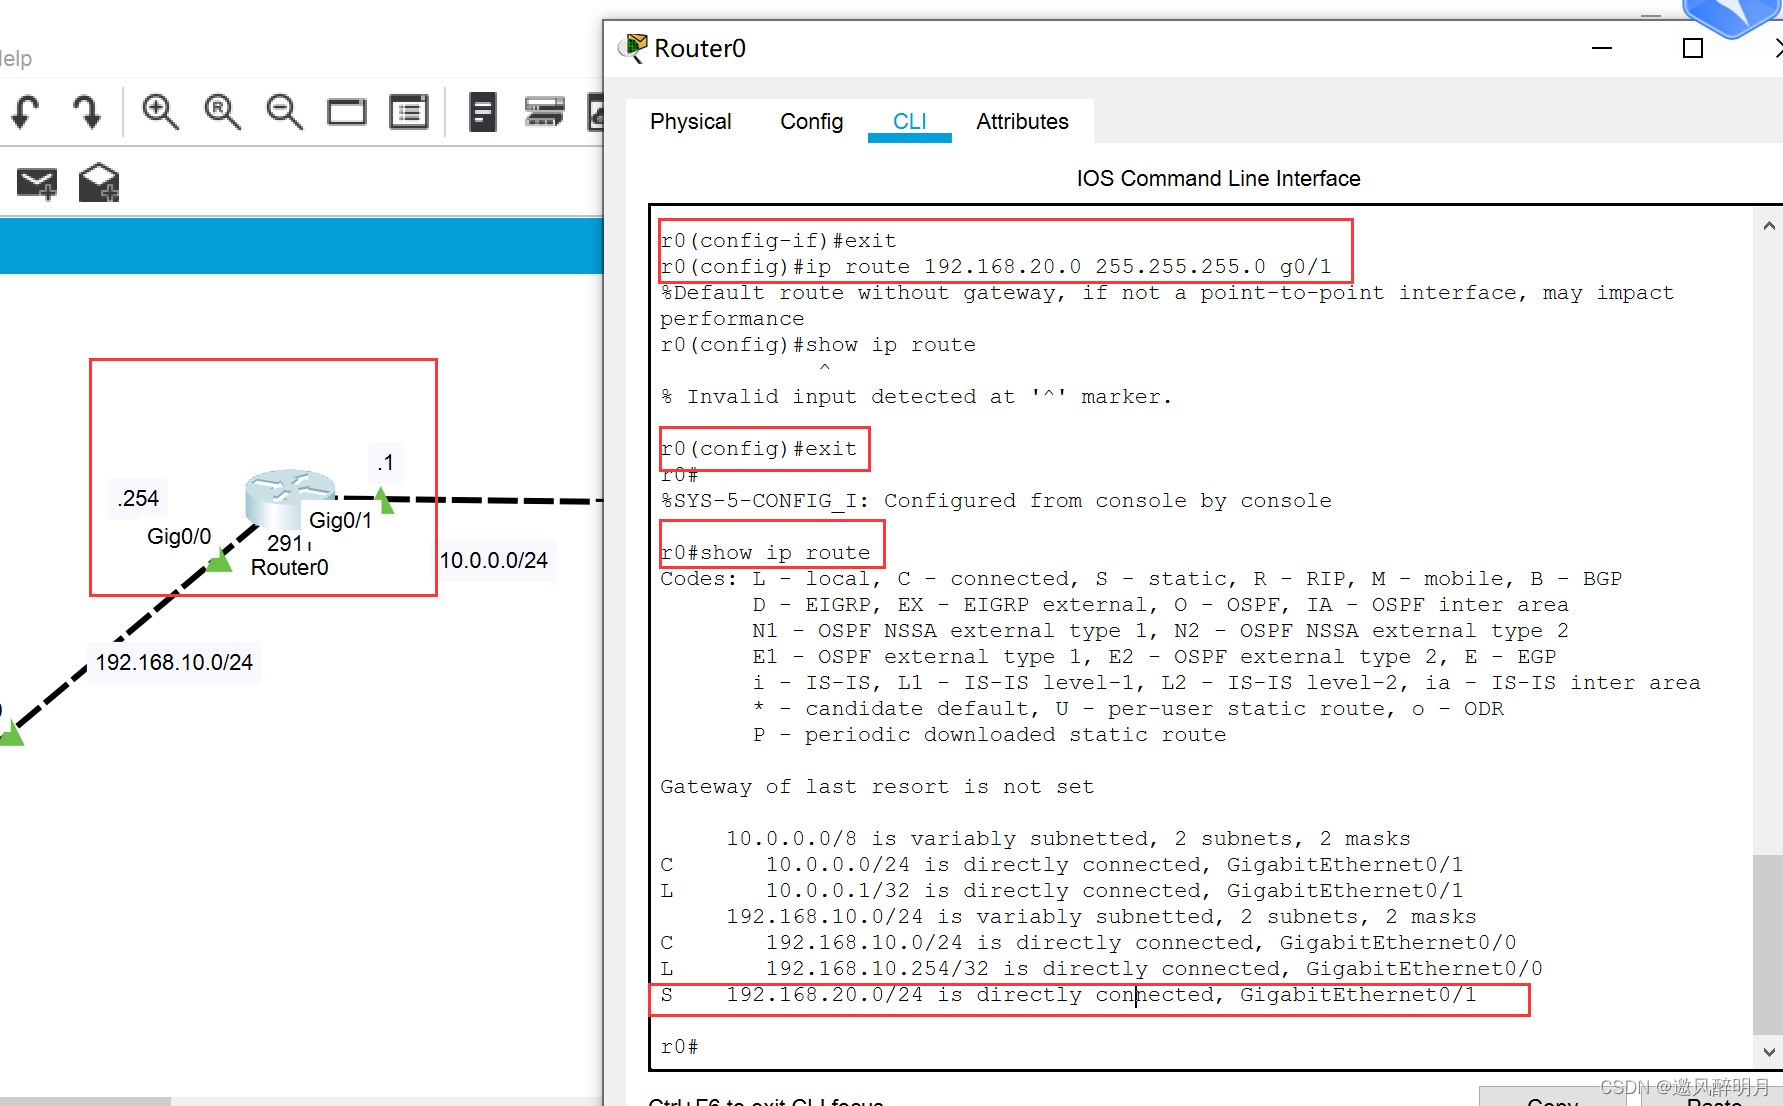Add a Simple PDU with the closed envelope
The width and height of the screenshot is (1783, 1106).
click(x=37, y=184)
